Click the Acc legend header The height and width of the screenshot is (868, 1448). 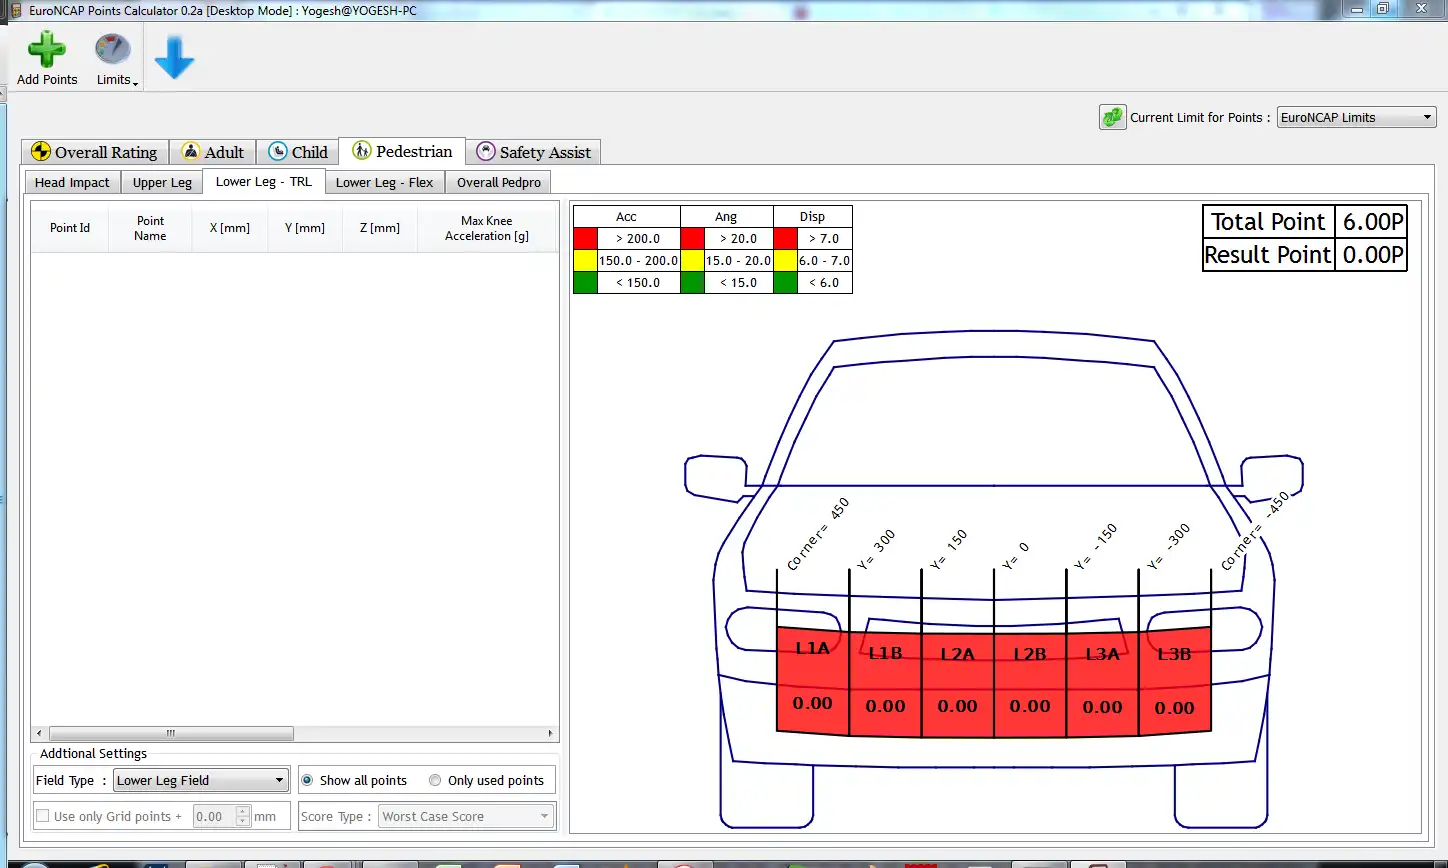coord(626,216)
